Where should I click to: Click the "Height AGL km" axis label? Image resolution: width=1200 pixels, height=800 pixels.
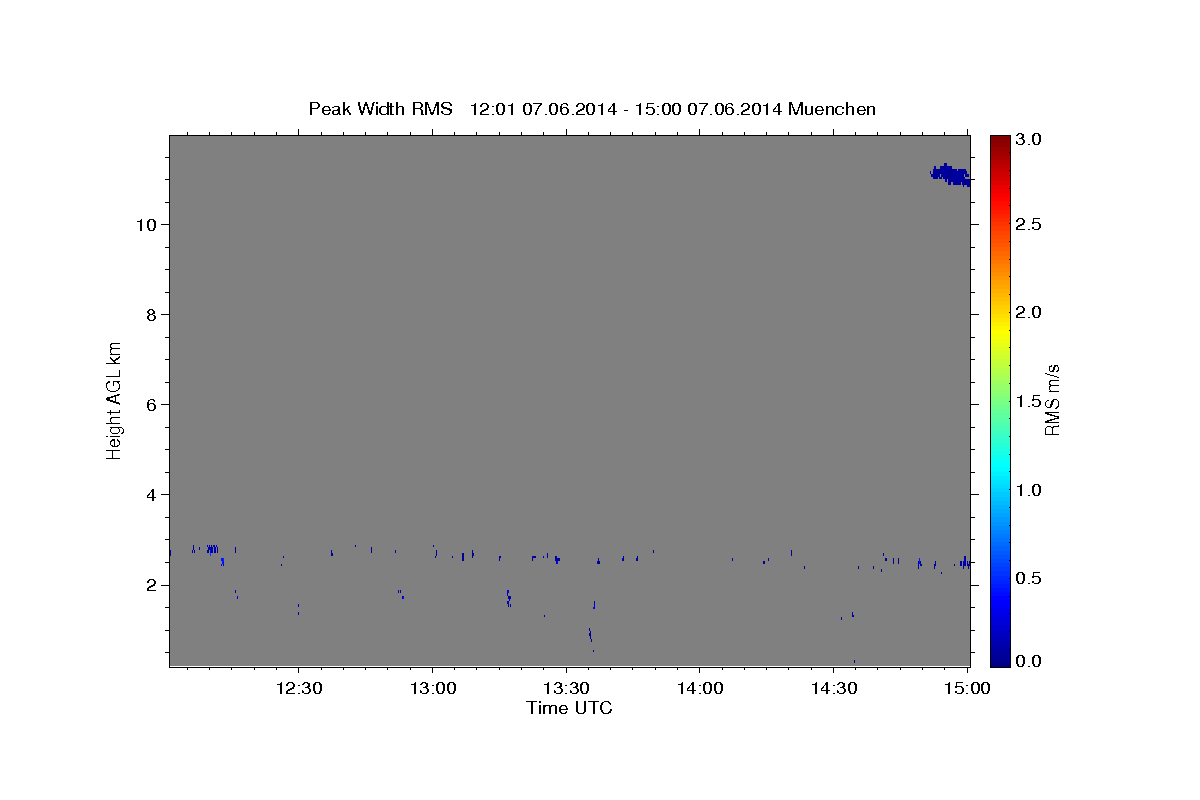click(114, 399)
